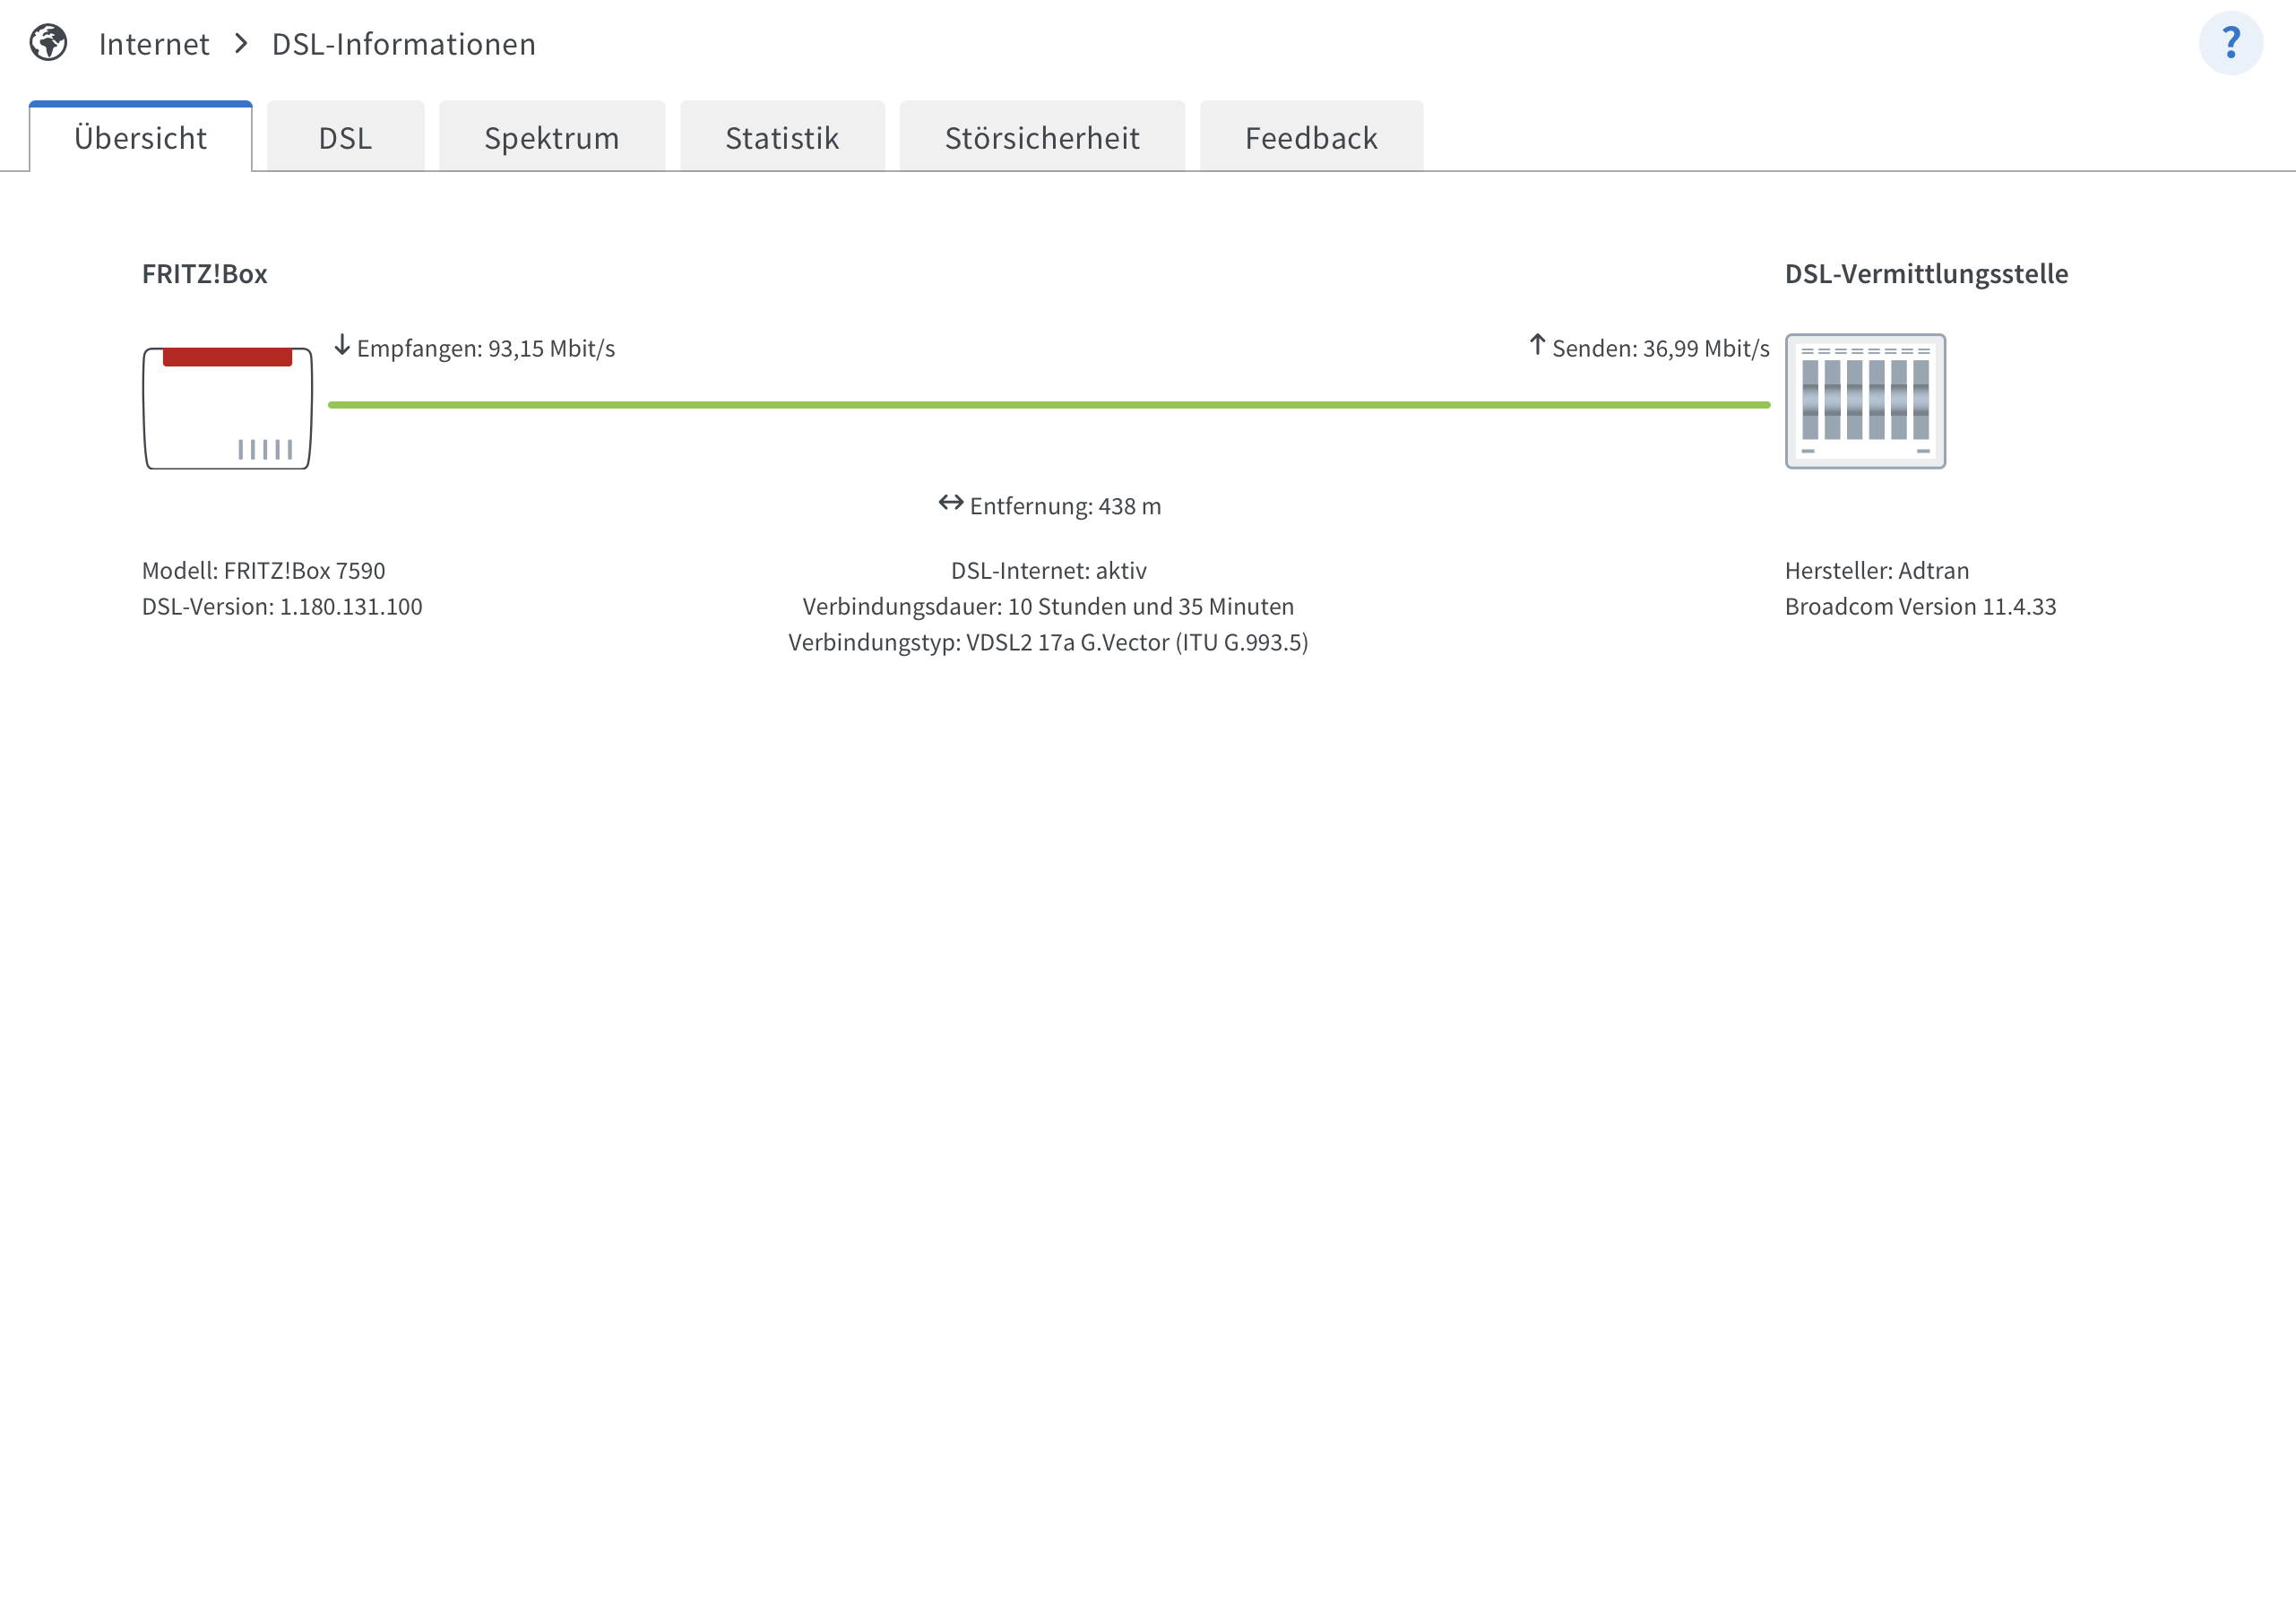2296x1602 pixels.
Task: Click the Verbindungstyp VDSL2 text
Action: click(x=1048, y=643)
